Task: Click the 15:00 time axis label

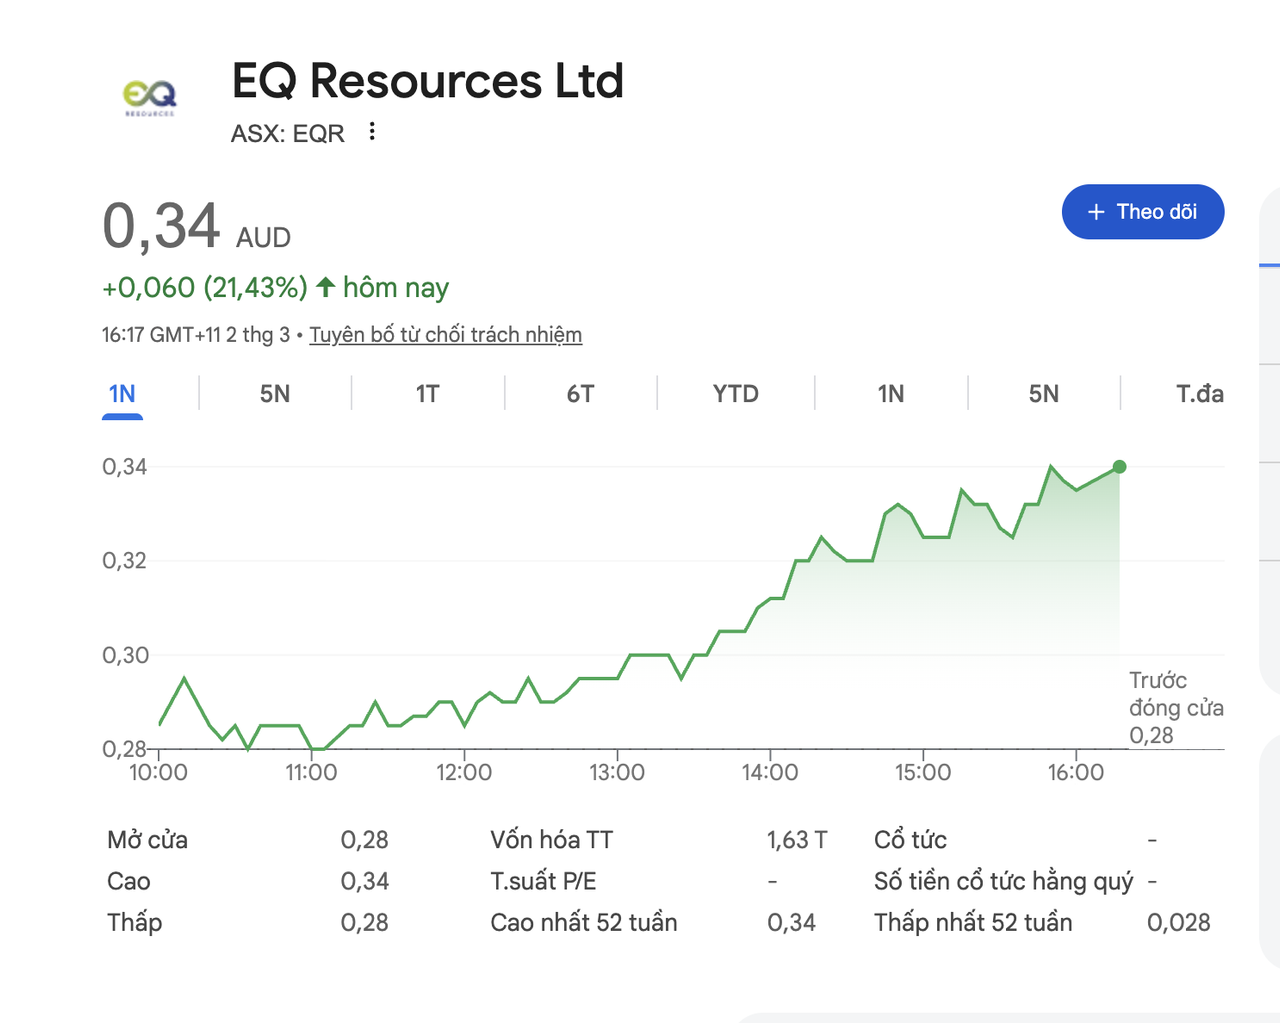Action: [x=923, y=772]
